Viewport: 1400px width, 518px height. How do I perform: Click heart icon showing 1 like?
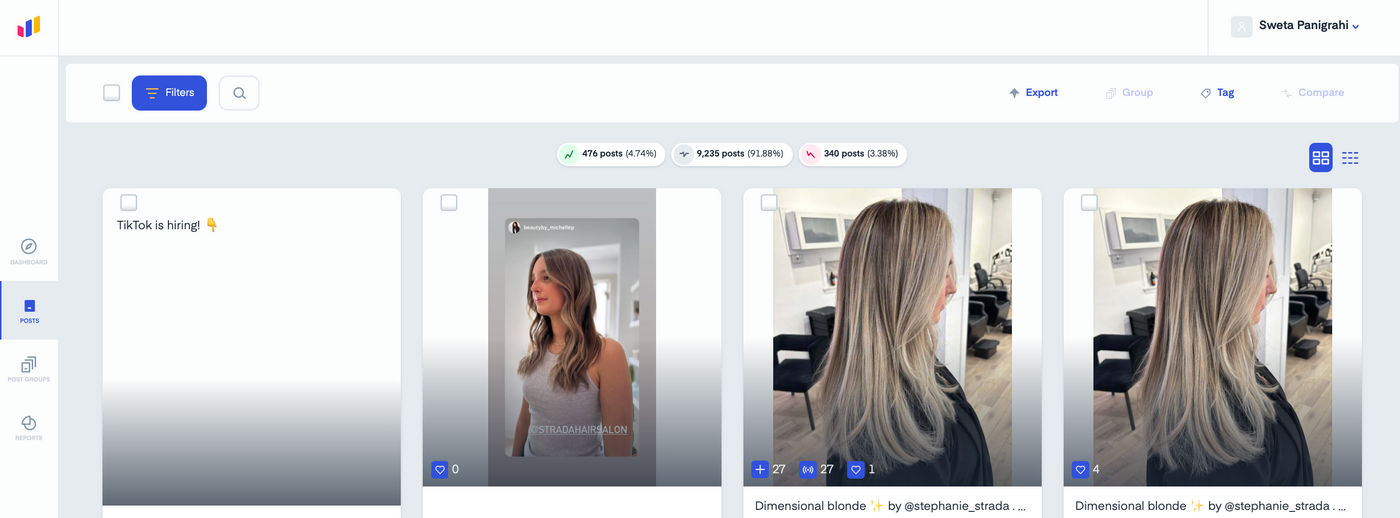click(x=855, y=469)
